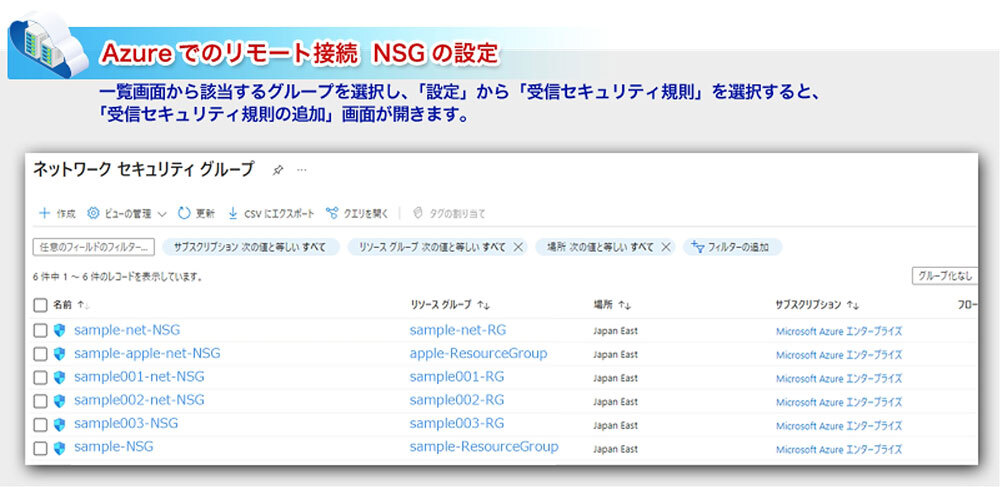Open resource group sample-net-RG

click(458, 330)
